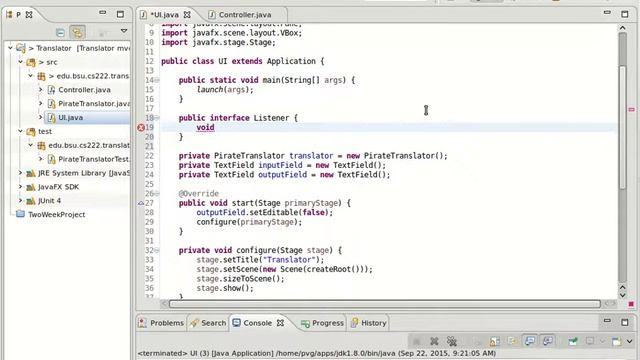Click the PirateTranslator.java file icon in tree
640x360 pixels.
51,104
